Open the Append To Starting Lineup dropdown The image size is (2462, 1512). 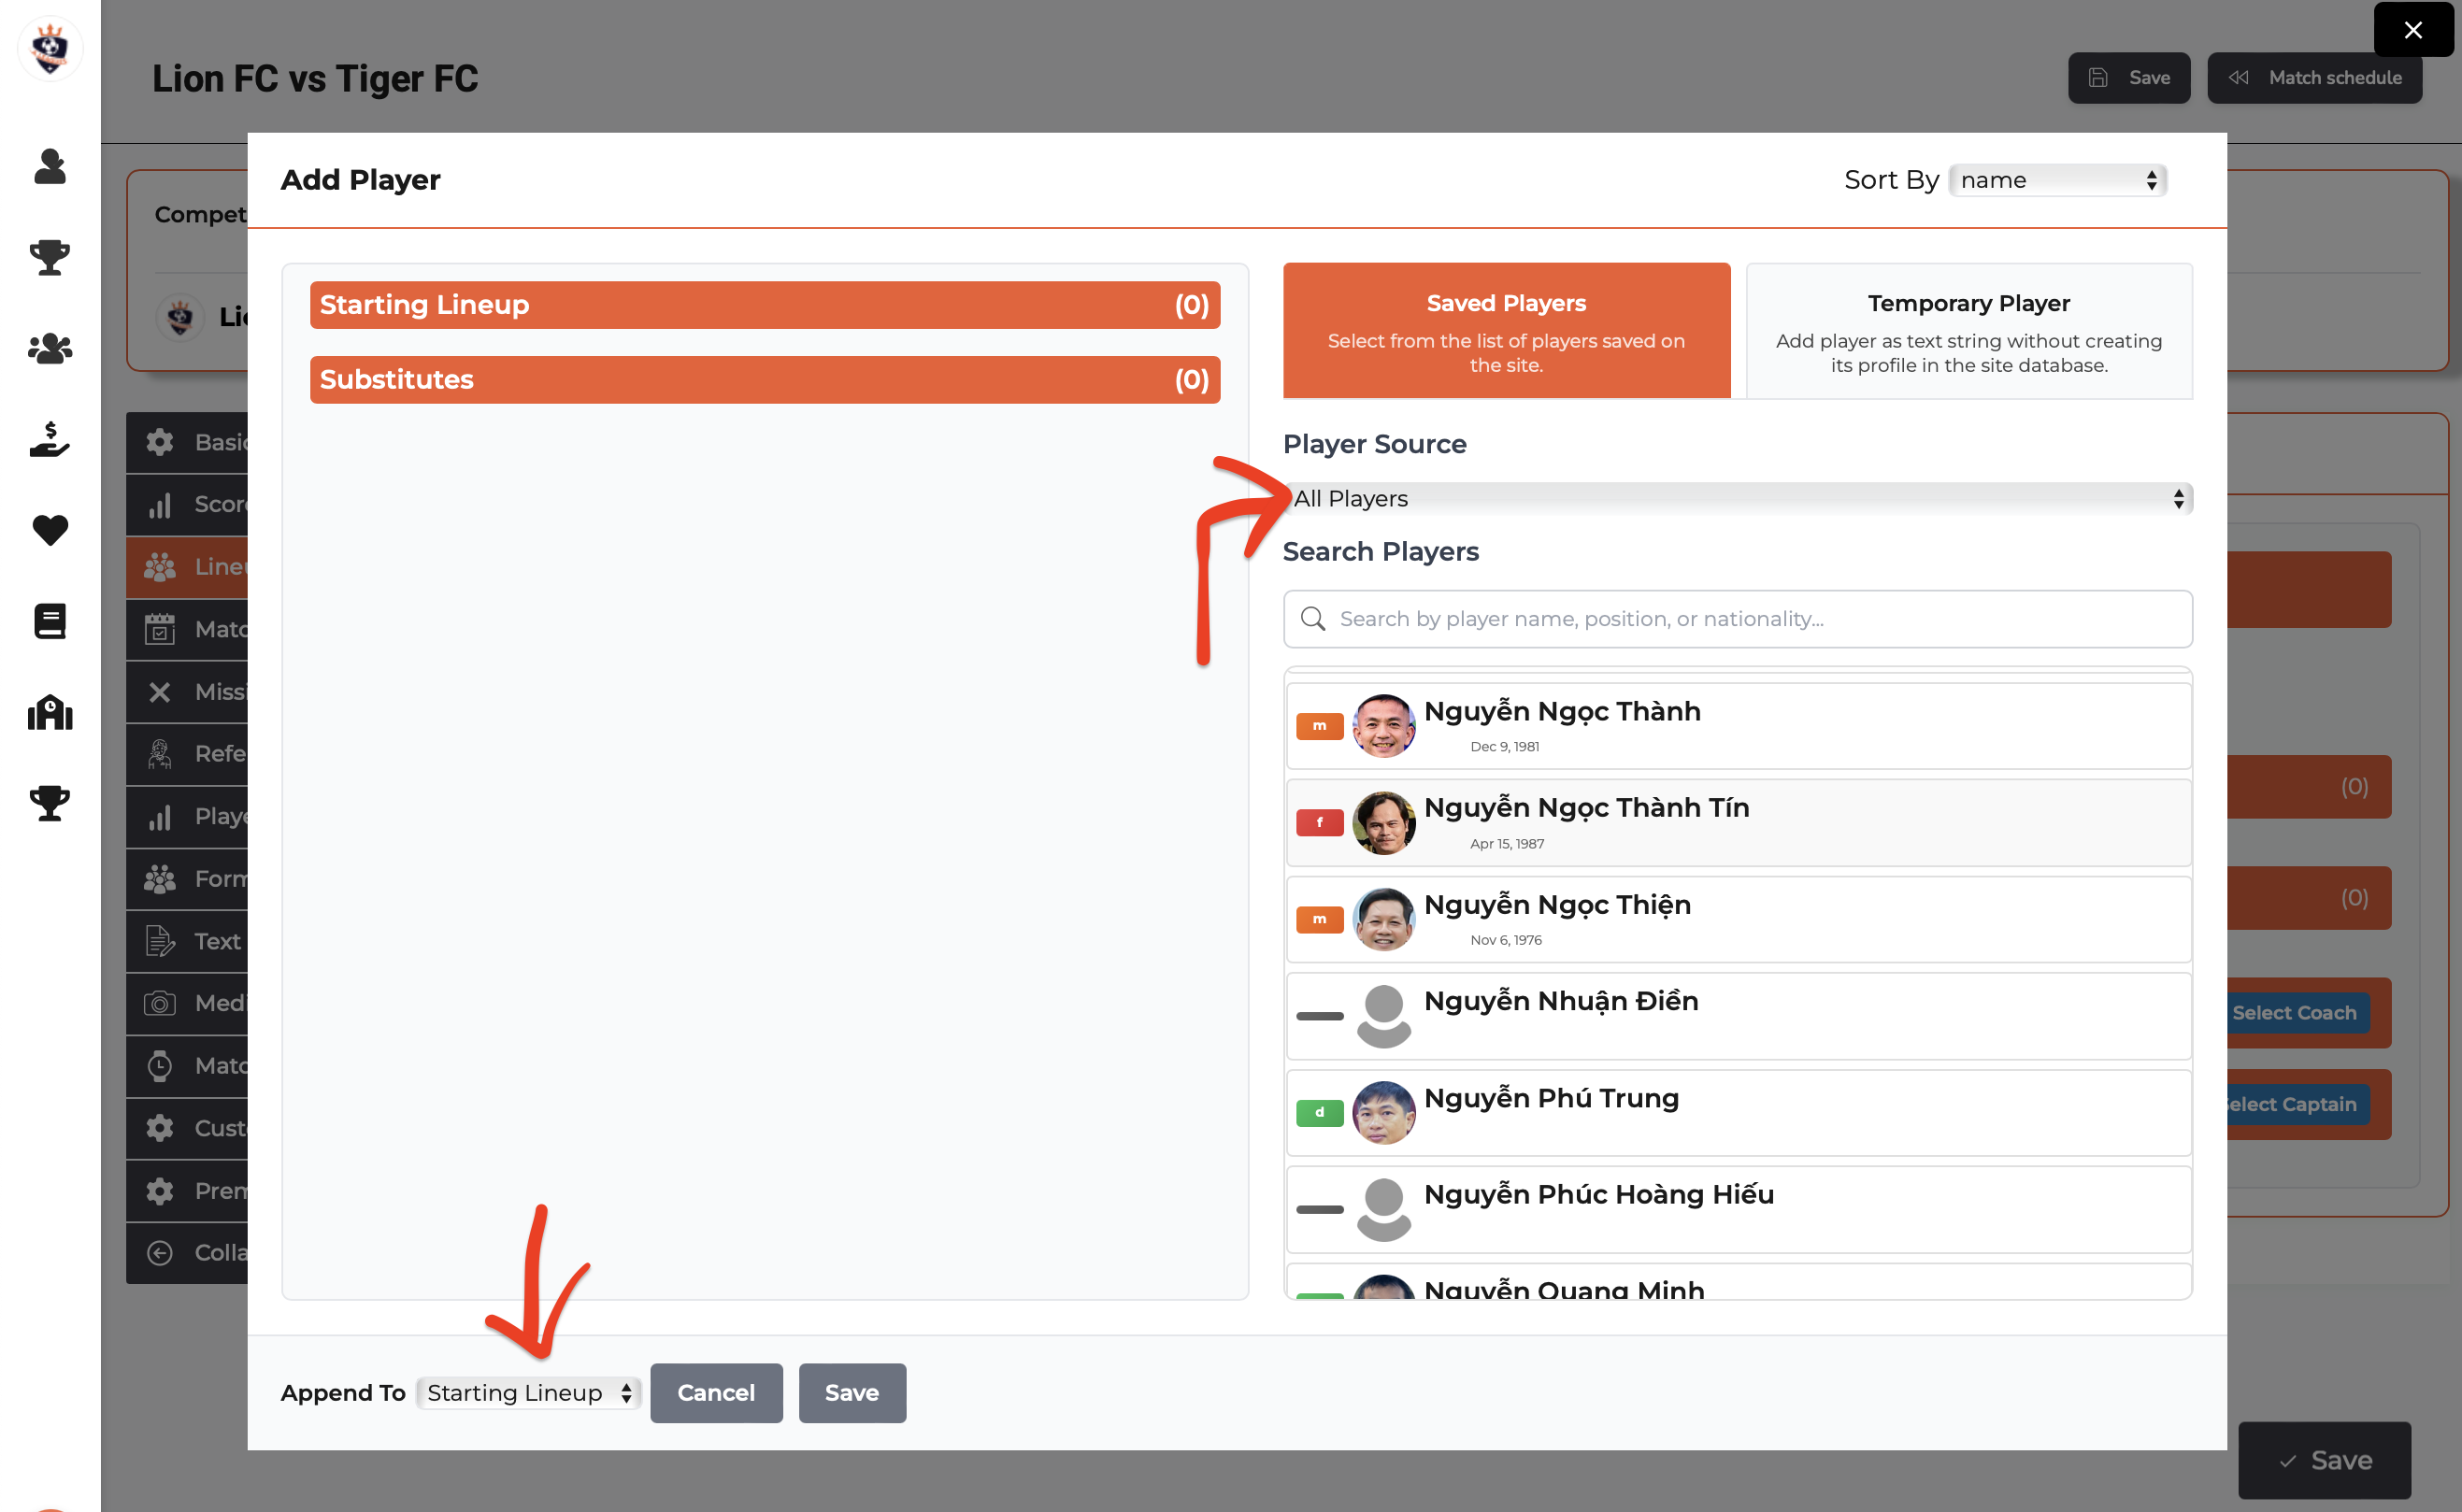[528, 1392]
